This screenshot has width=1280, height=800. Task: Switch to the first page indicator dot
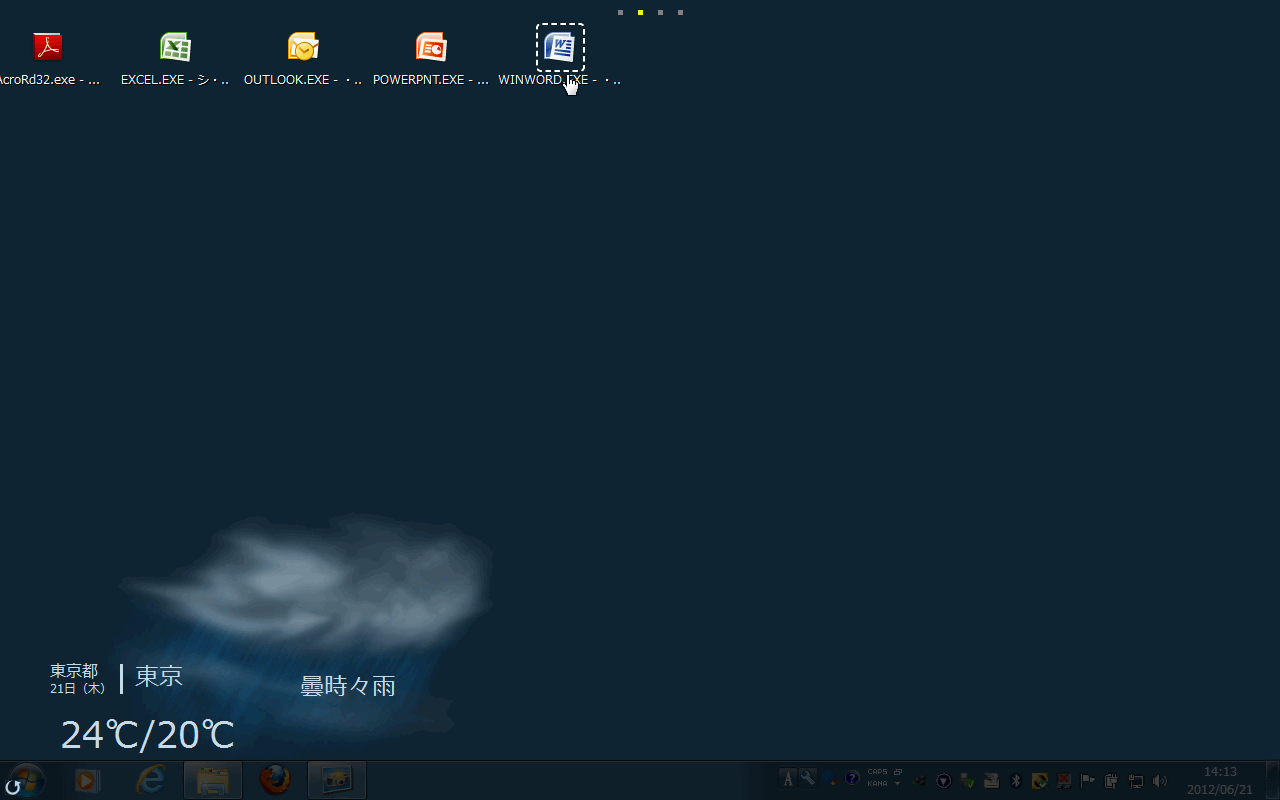(620, 13)
